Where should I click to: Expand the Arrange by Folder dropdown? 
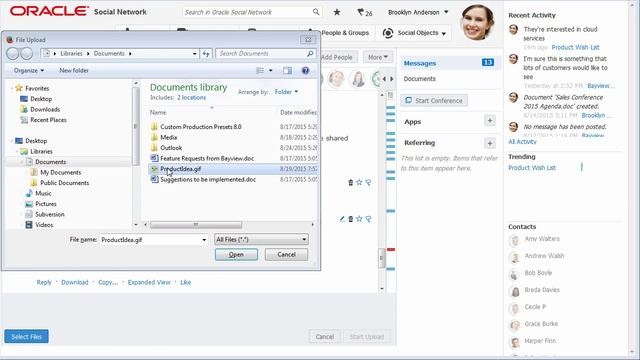click(x=286, y=92)
